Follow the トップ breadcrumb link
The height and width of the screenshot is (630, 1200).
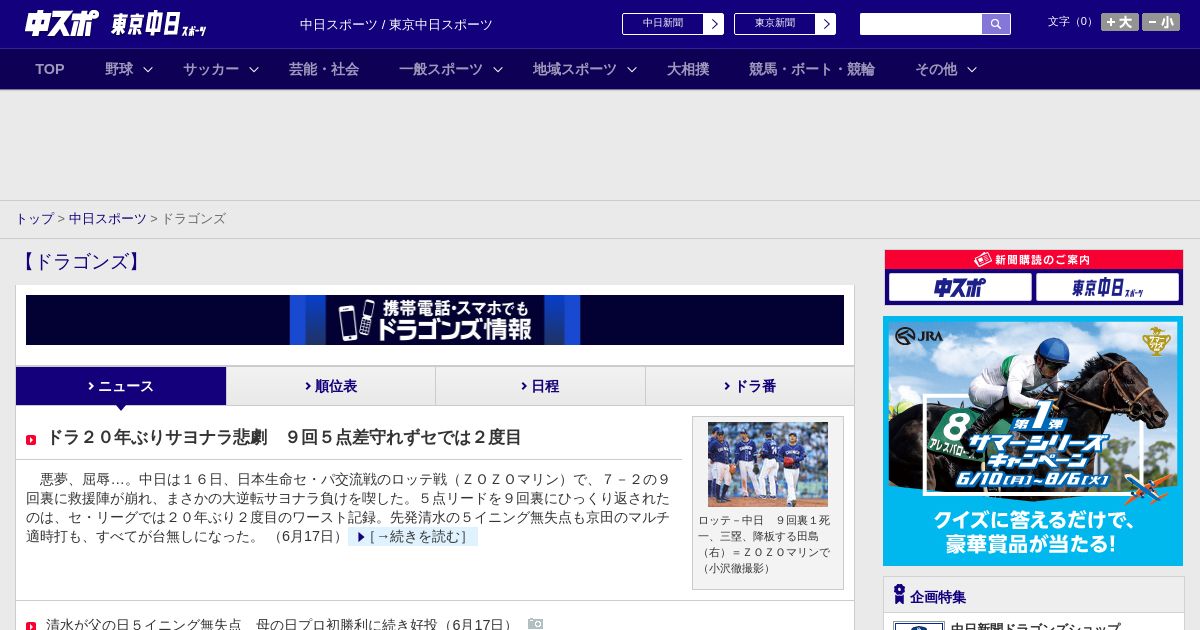[x=34, y=218]
